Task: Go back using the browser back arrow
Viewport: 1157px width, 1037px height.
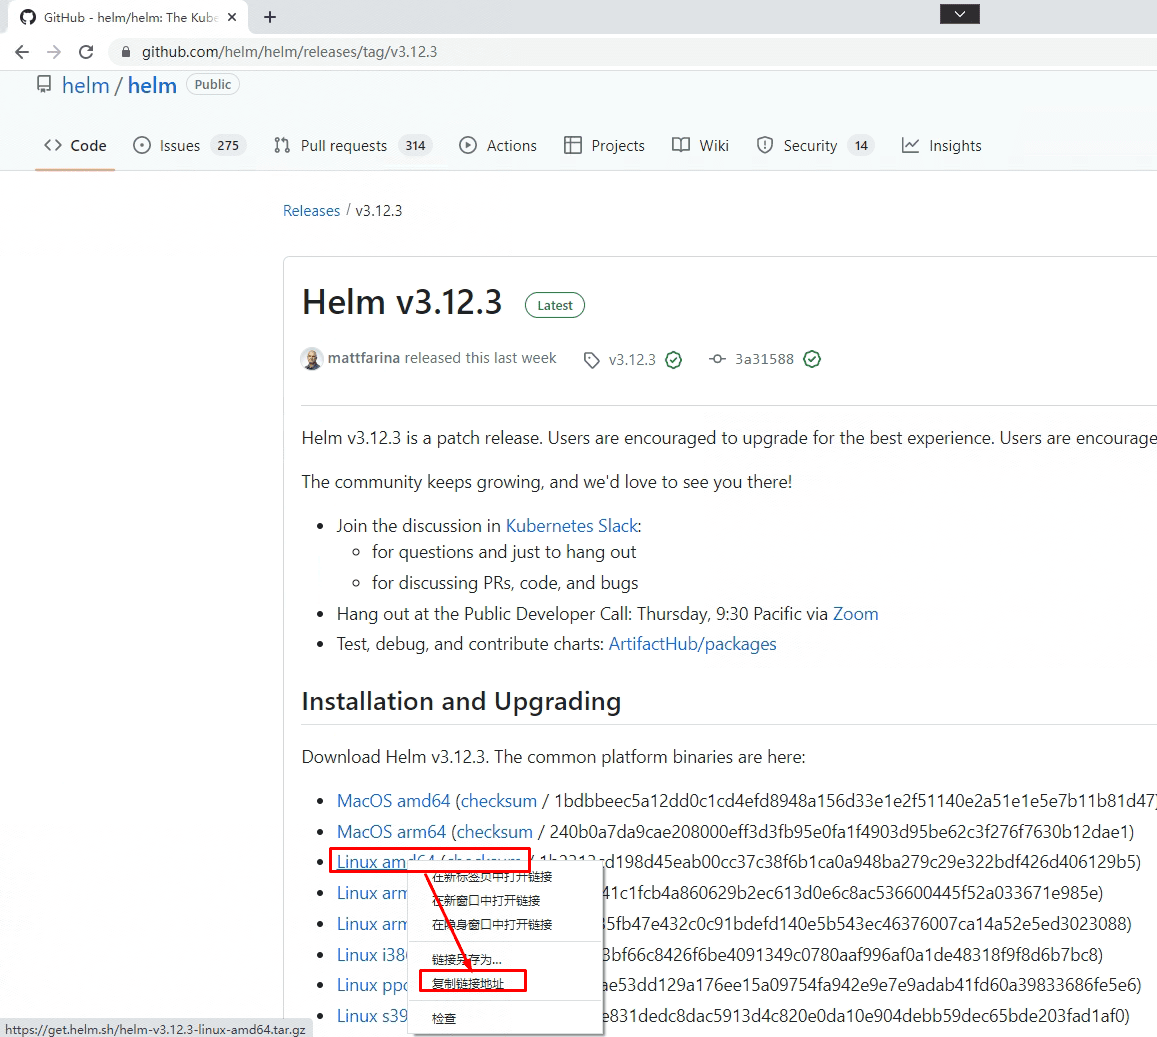Action: (22, 52)
